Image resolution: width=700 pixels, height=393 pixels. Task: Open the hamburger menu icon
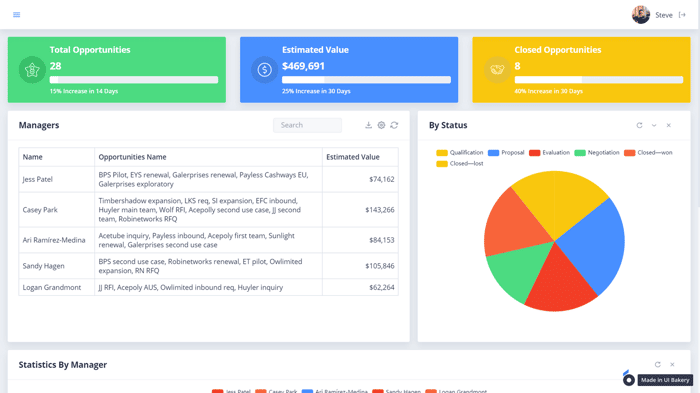[17, 15]
